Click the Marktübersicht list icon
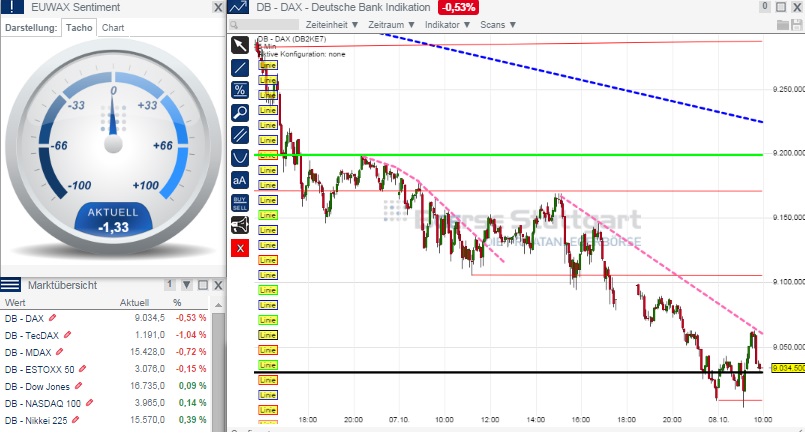This screenshot has height=443, width=805. [11, 285]
